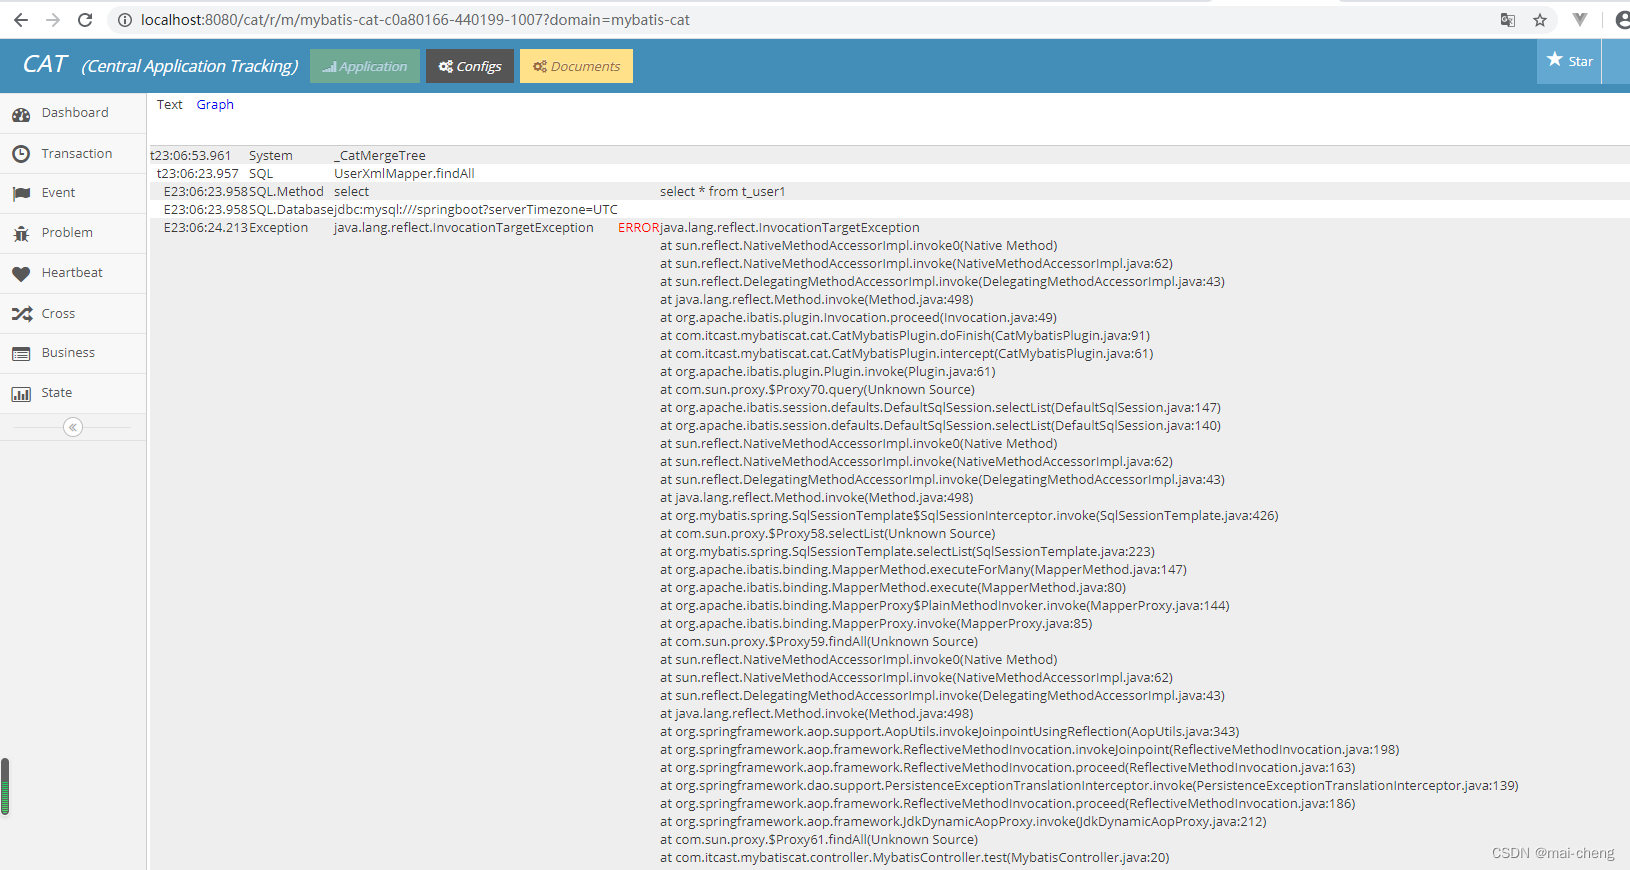Reload the page with refresh icon
The image size is (1630, 870).
click(x=85, y=20)
